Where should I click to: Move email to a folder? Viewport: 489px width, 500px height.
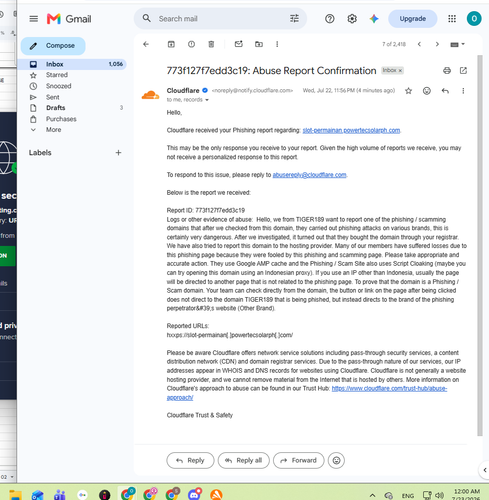click(259, 44)
